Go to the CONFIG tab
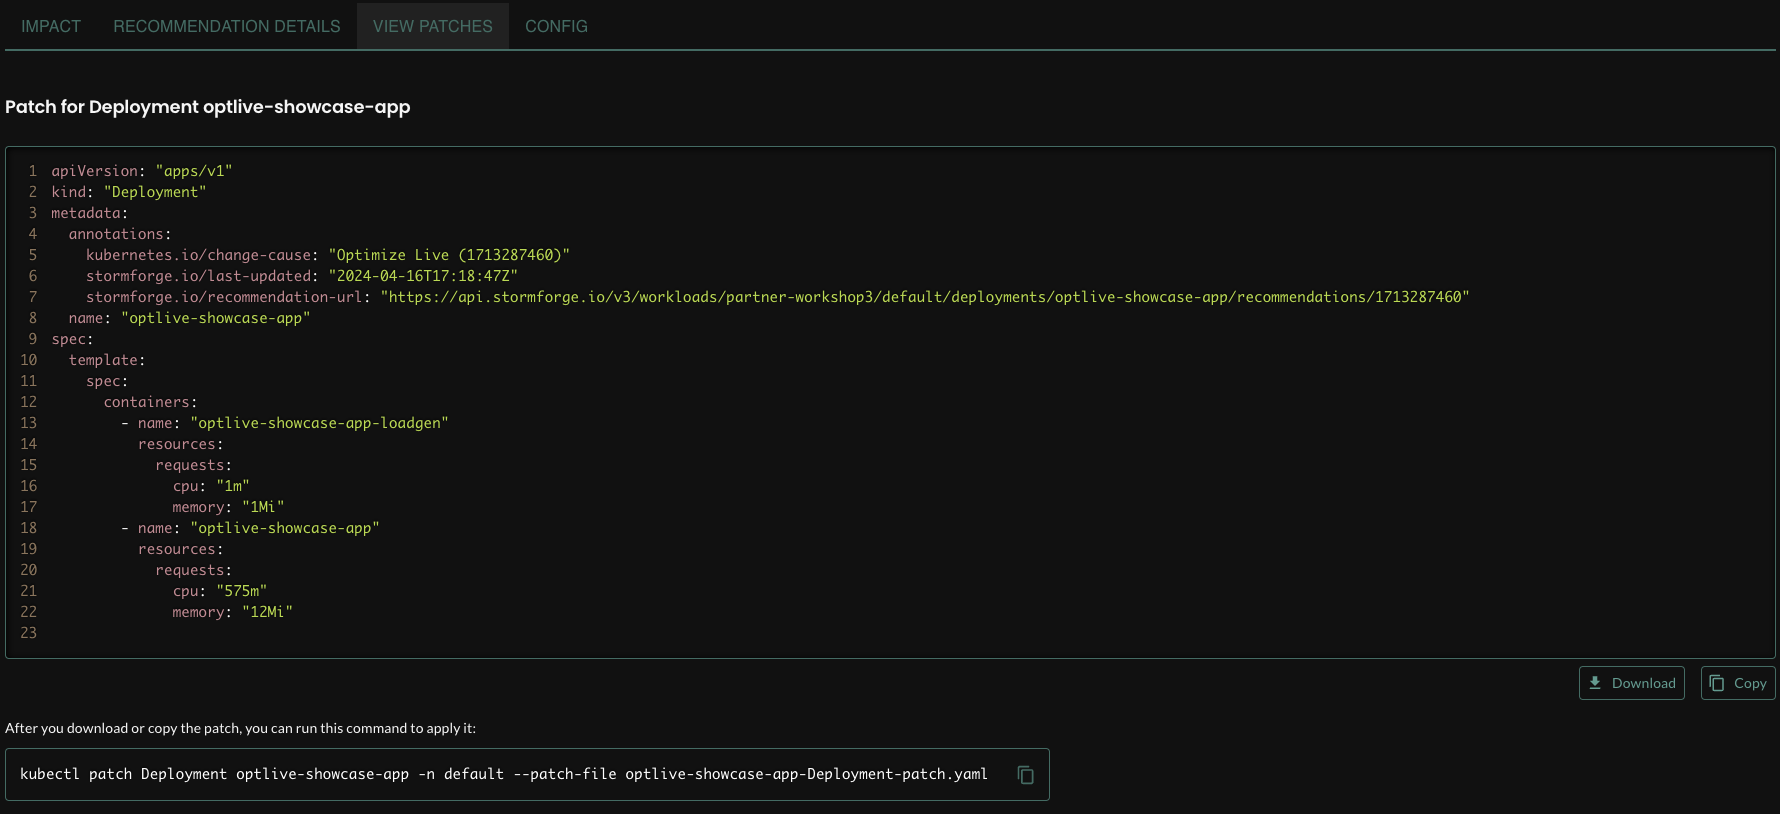Image resolution: width=1780 pixels, height=814 pixels. point(556,26)
